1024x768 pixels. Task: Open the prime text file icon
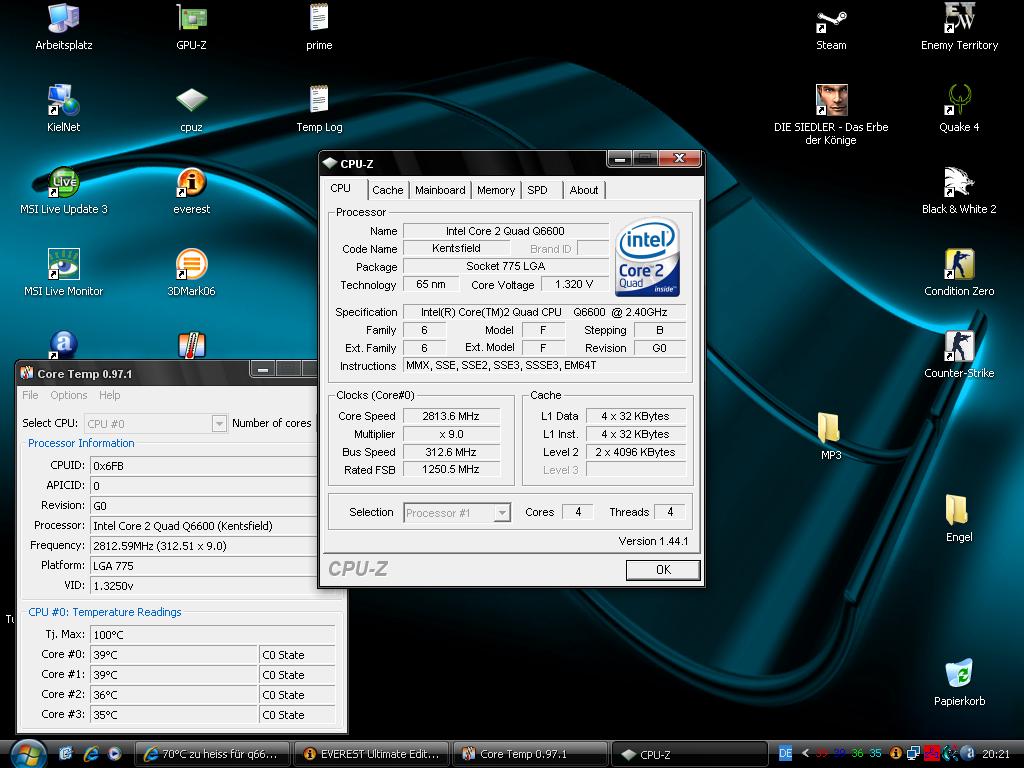click(x=319, y=27)
